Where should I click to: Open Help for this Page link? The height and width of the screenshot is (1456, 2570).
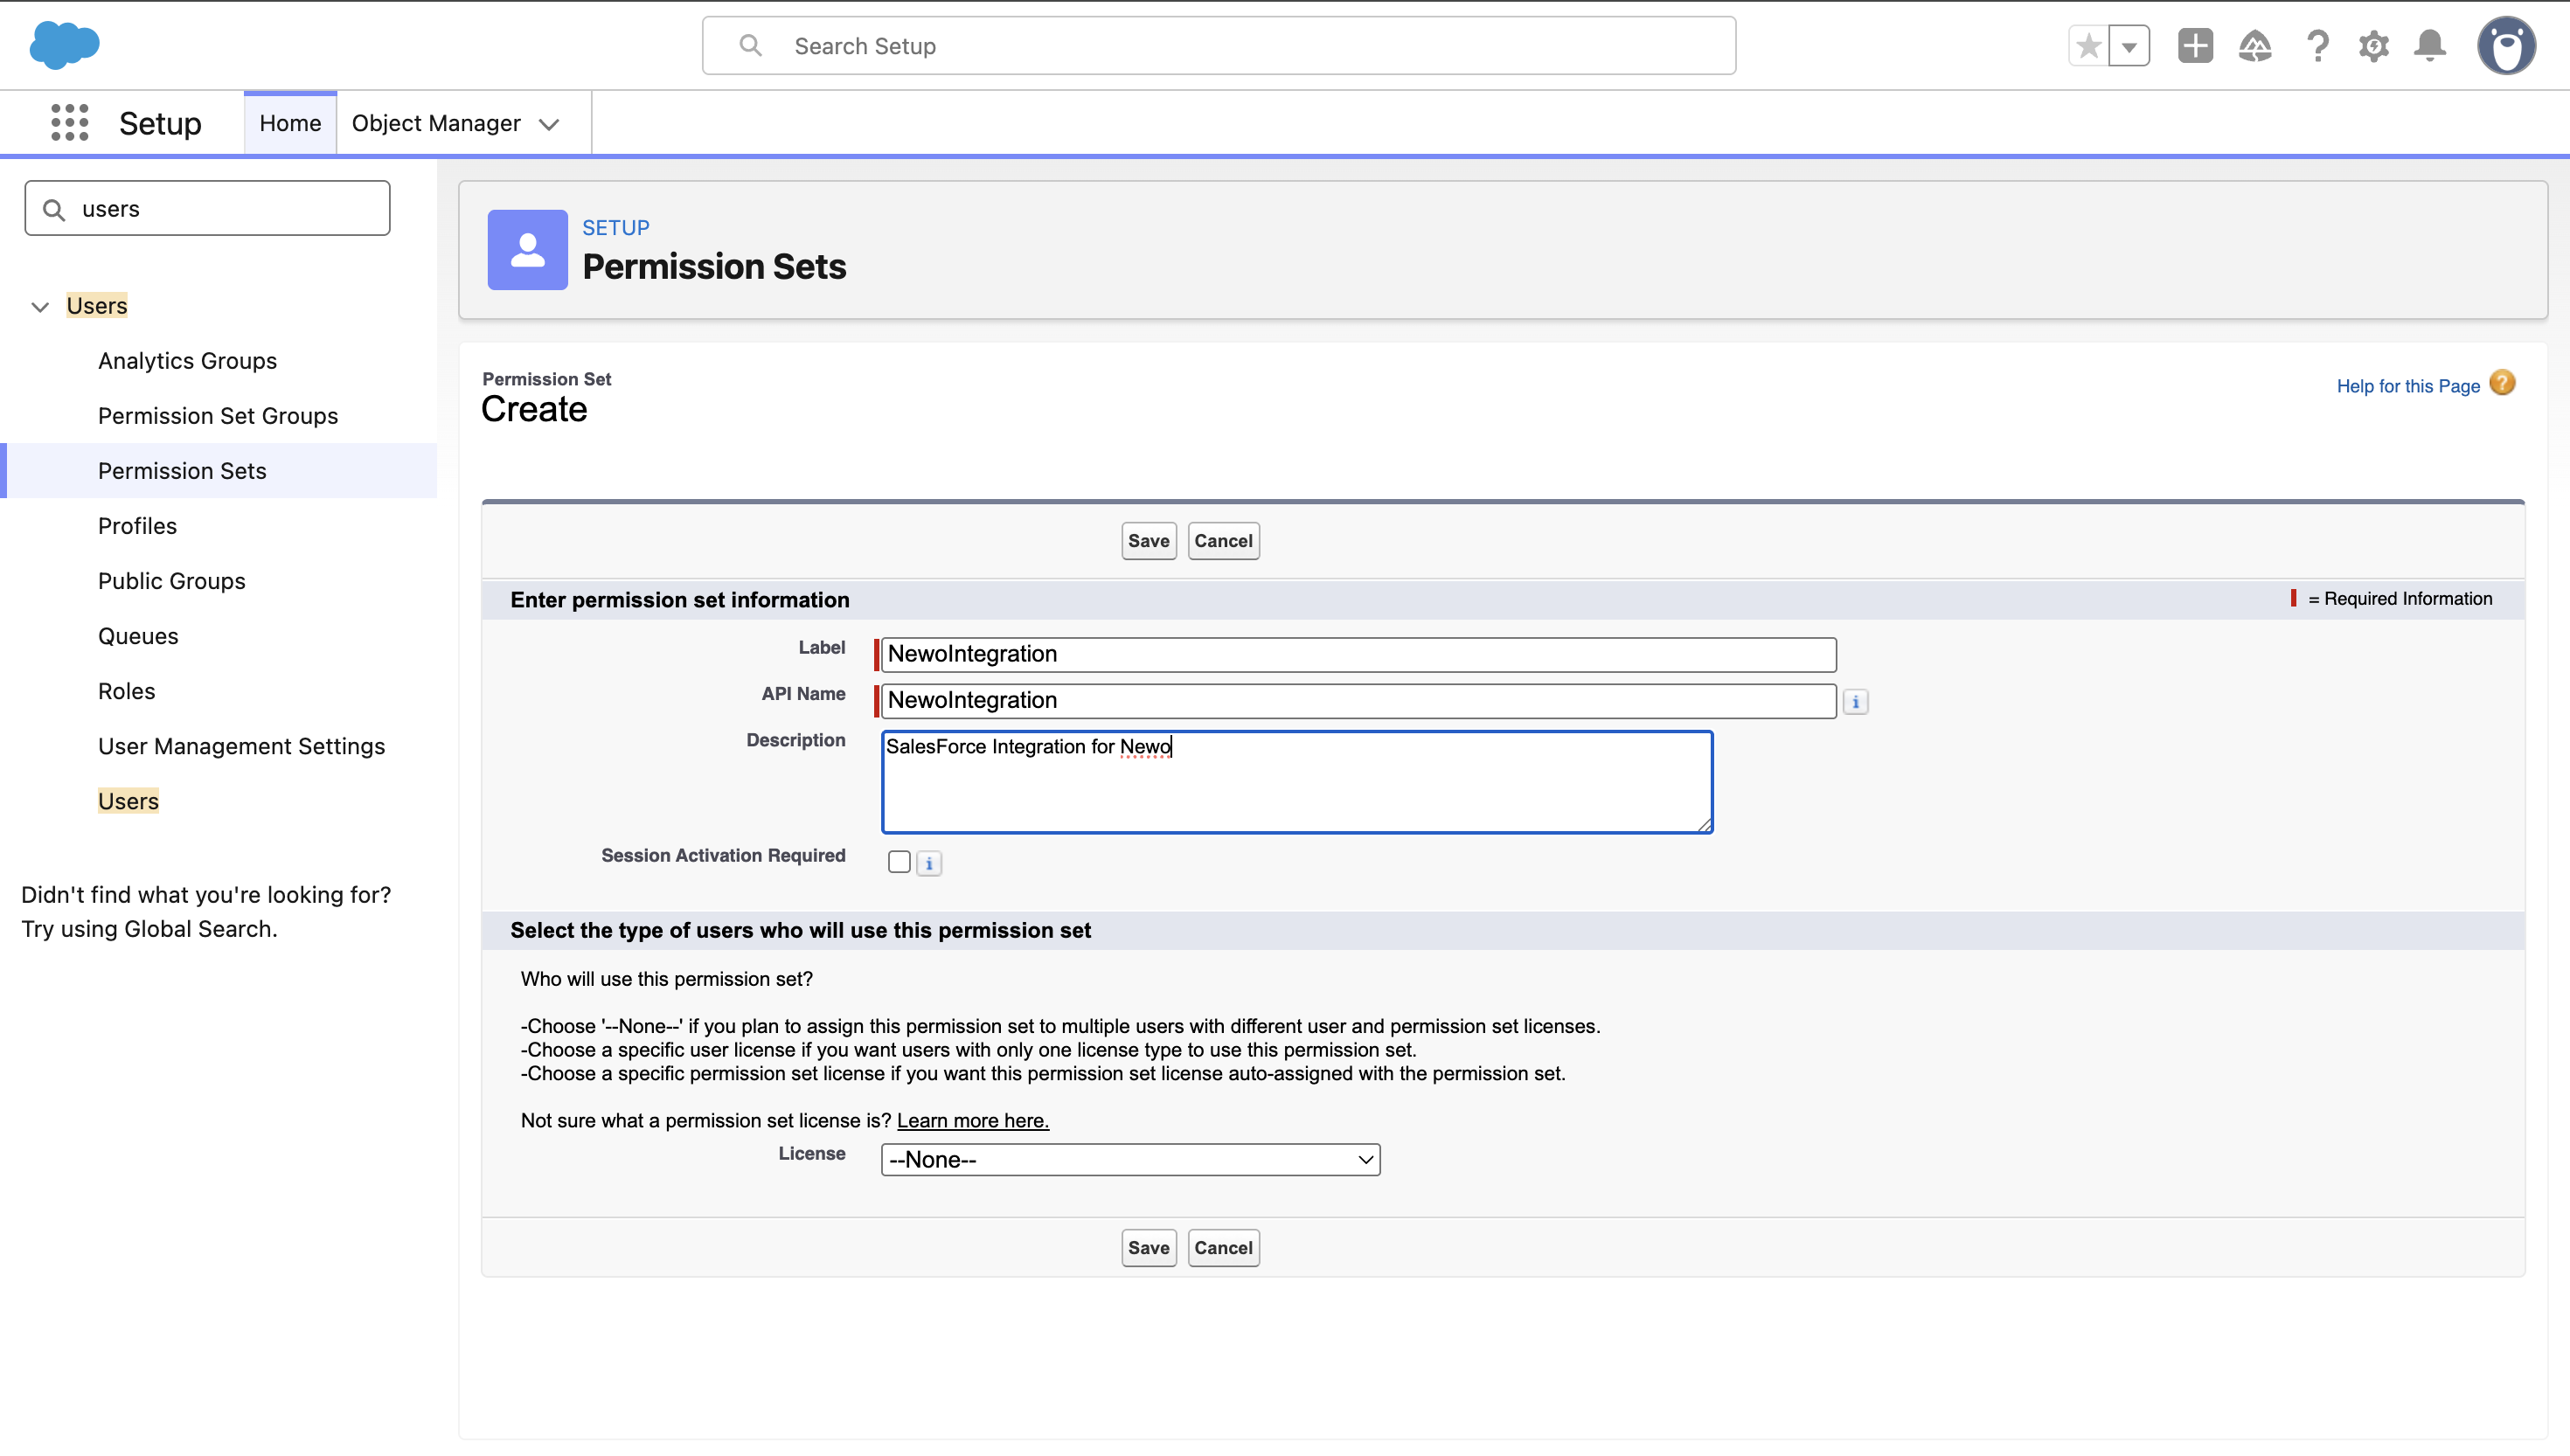point(2407,386)
